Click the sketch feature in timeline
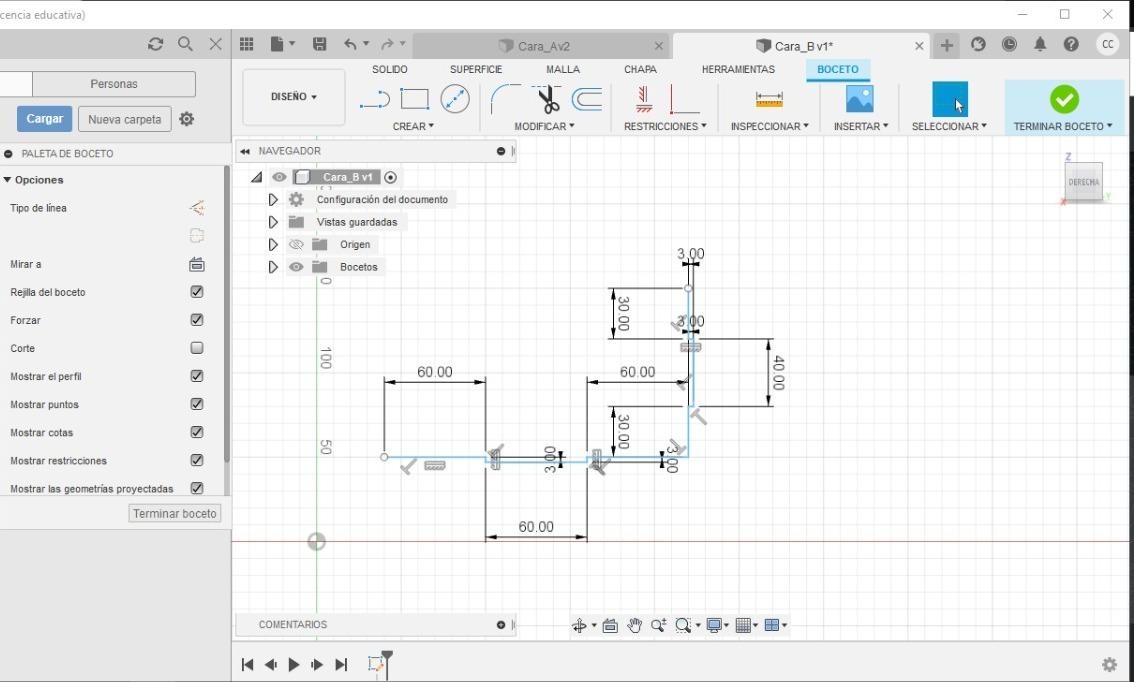The height and width of the screenshot is (682, 1134). click(375, 664)
